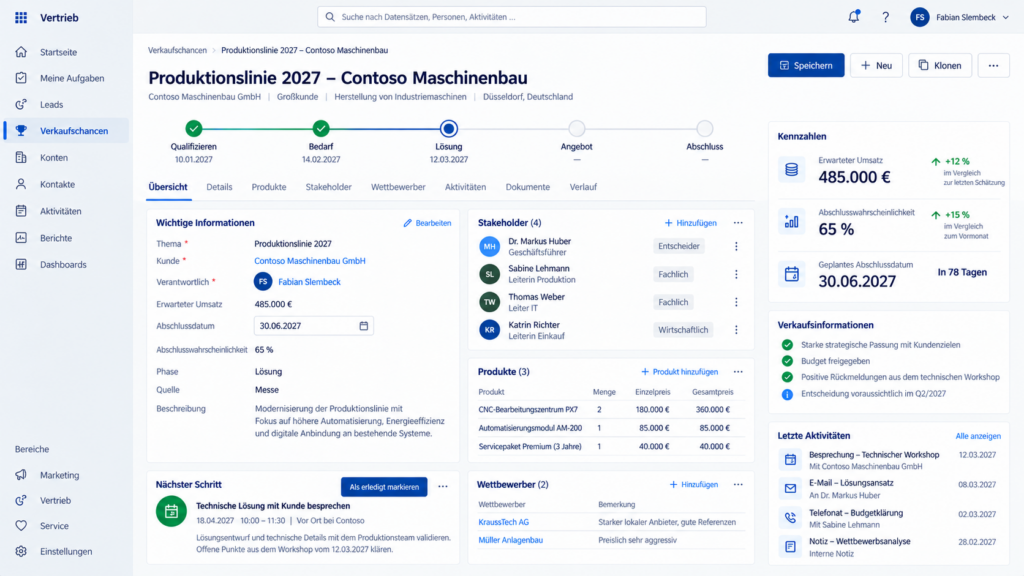The width and height of the screenshot is (1024, 576).
Task: Click the Erwarteter Umsatz coins icon
Action: point(792,170)
